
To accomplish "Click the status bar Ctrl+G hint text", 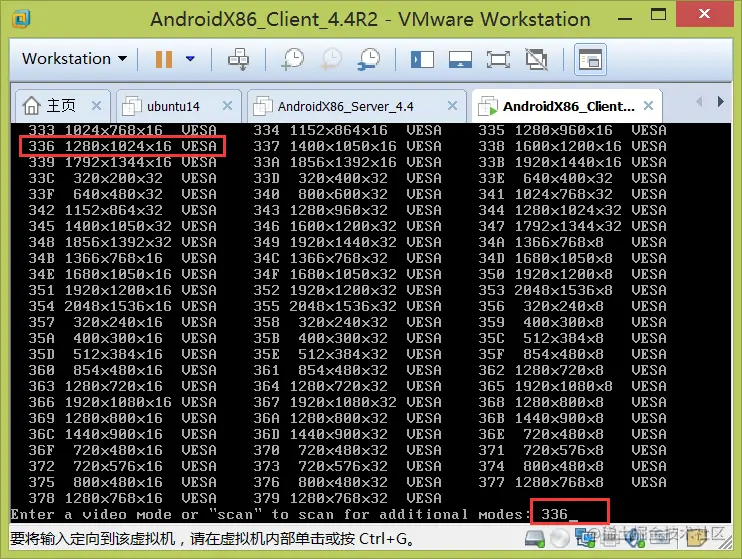I will (x=212, y=539).
